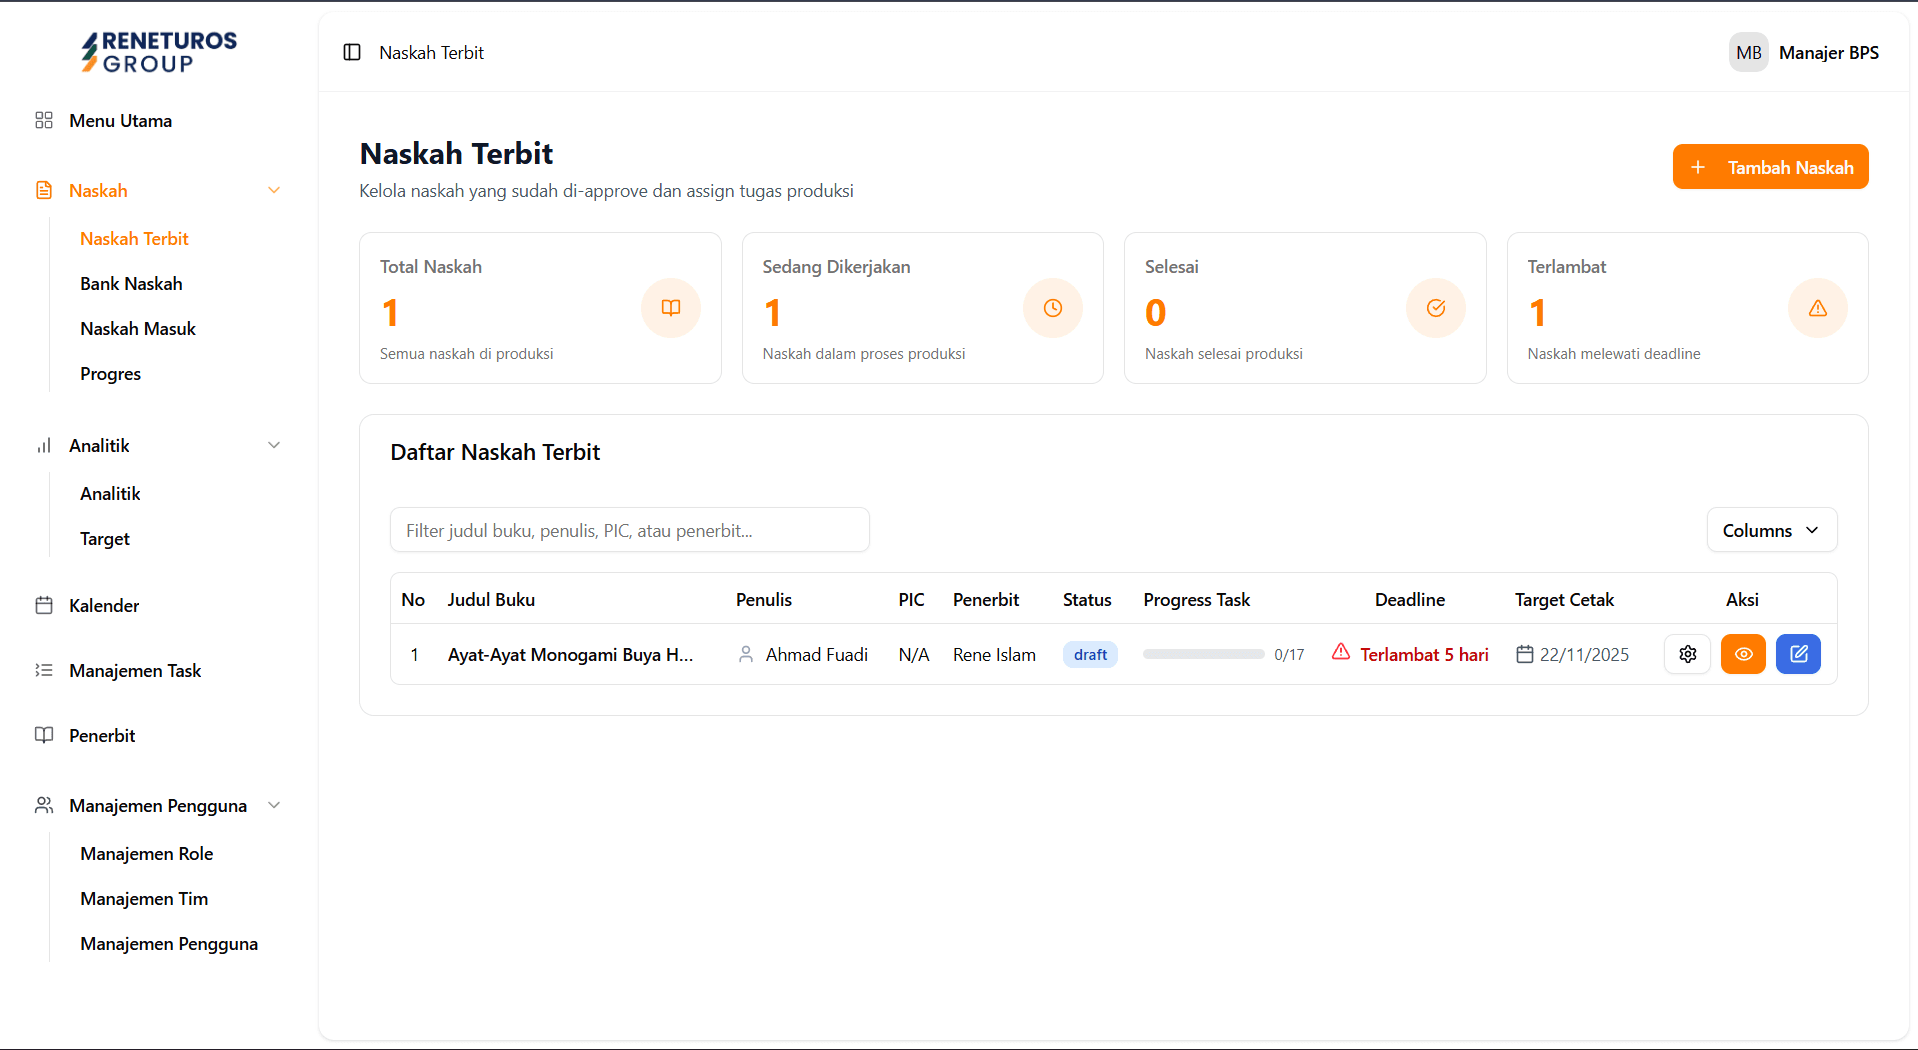
Task: Click the Manajemen Task list icon
Action: coord(44,670)
